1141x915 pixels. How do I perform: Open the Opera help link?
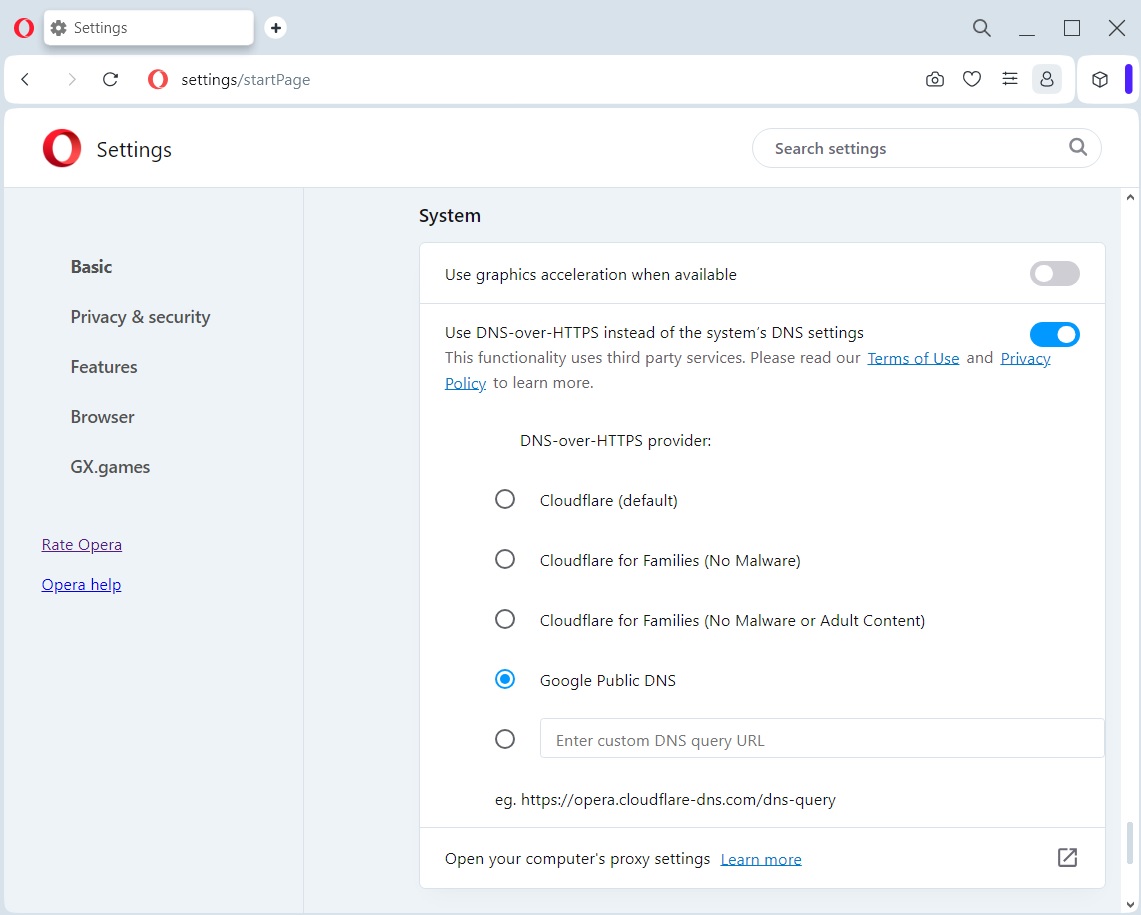click(82, 585)
